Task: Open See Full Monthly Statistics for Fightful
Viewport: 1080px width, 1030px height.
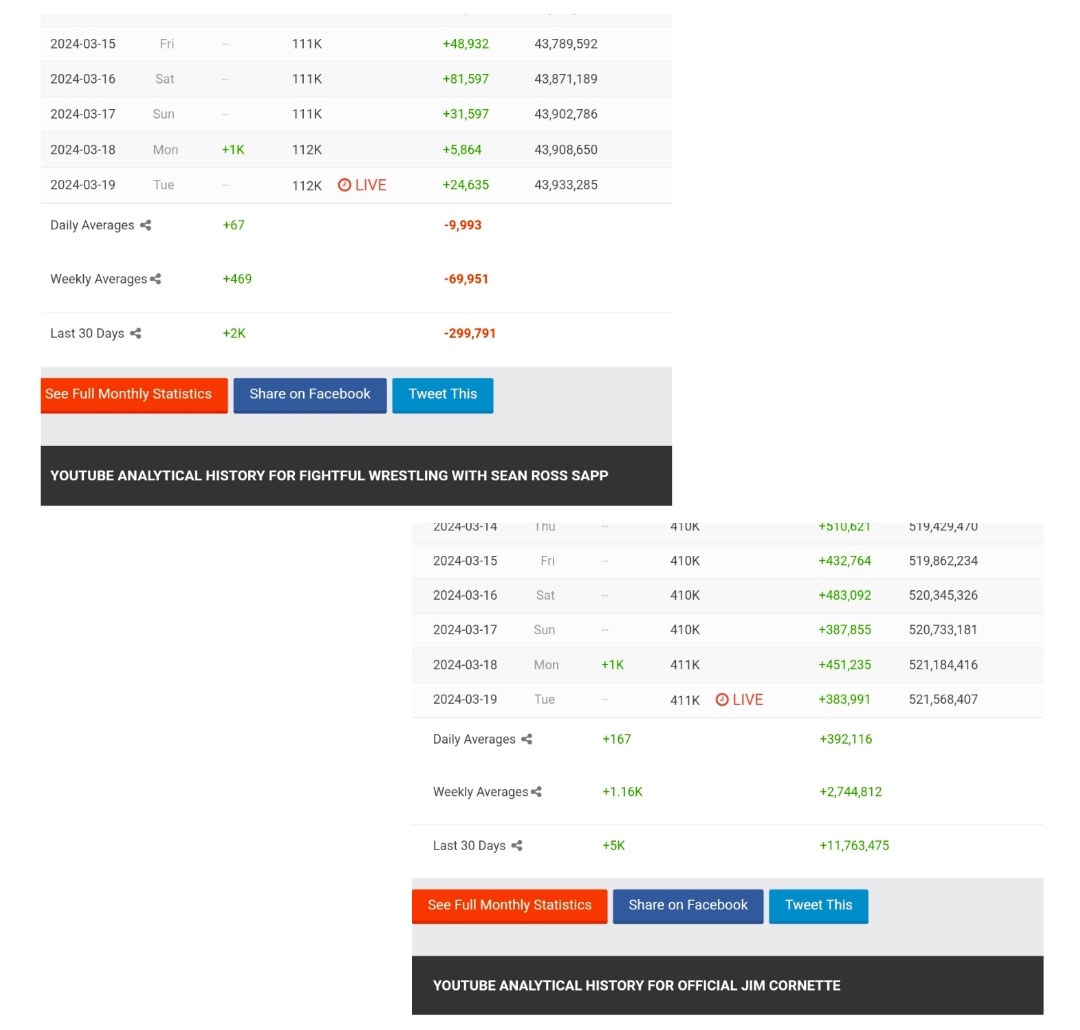Action: tap(132, 394)
